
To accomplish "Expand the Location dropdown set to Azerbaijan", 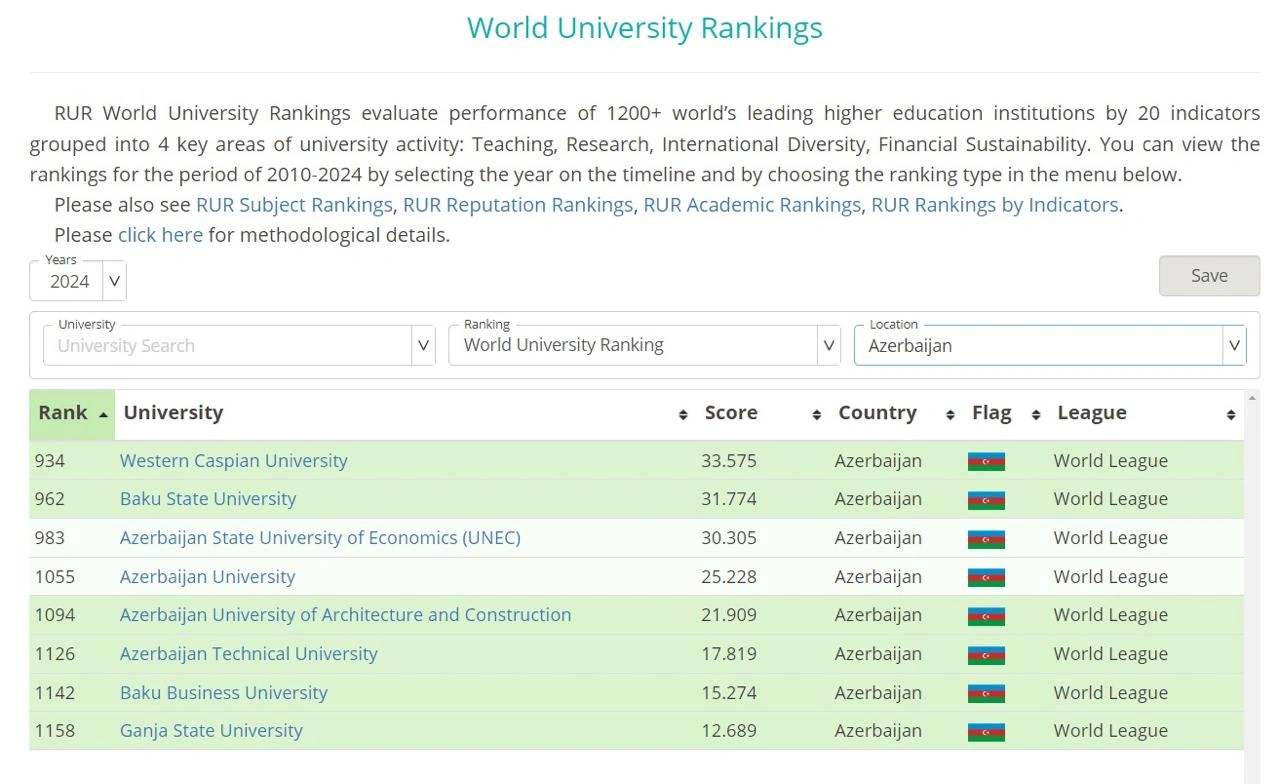I will pyautogui.click(x=1234, y=345).
